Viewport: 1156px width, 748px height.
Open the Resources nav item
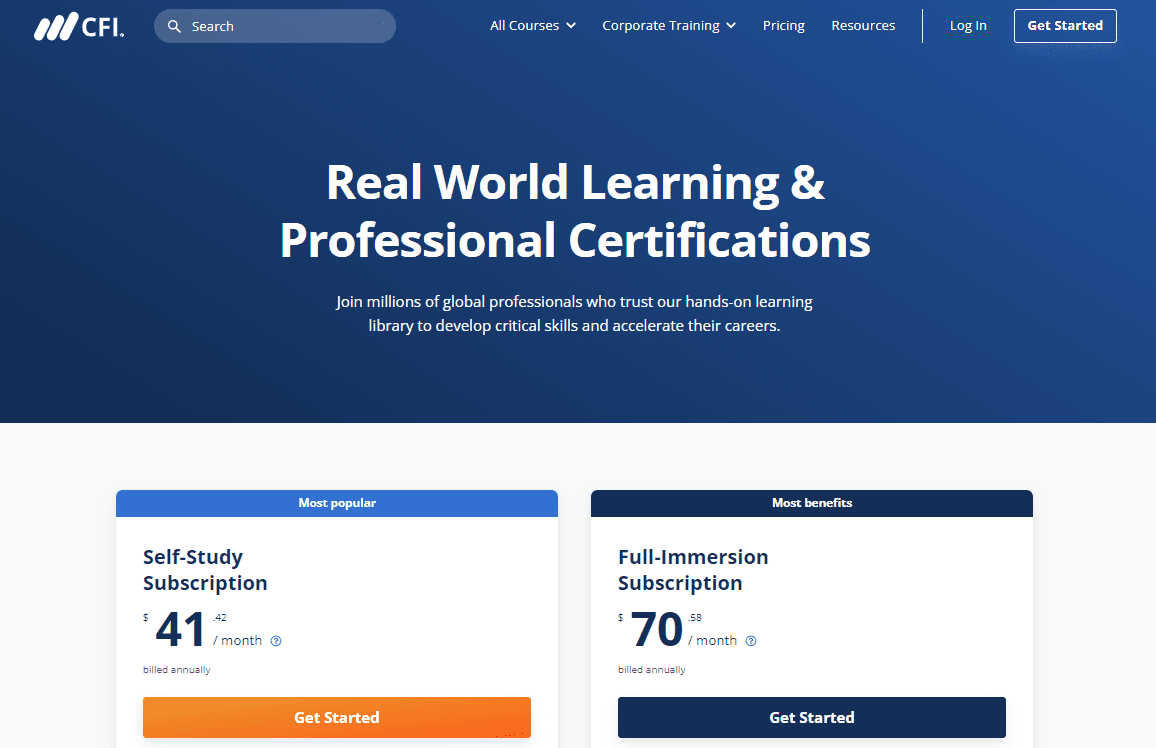863,26
